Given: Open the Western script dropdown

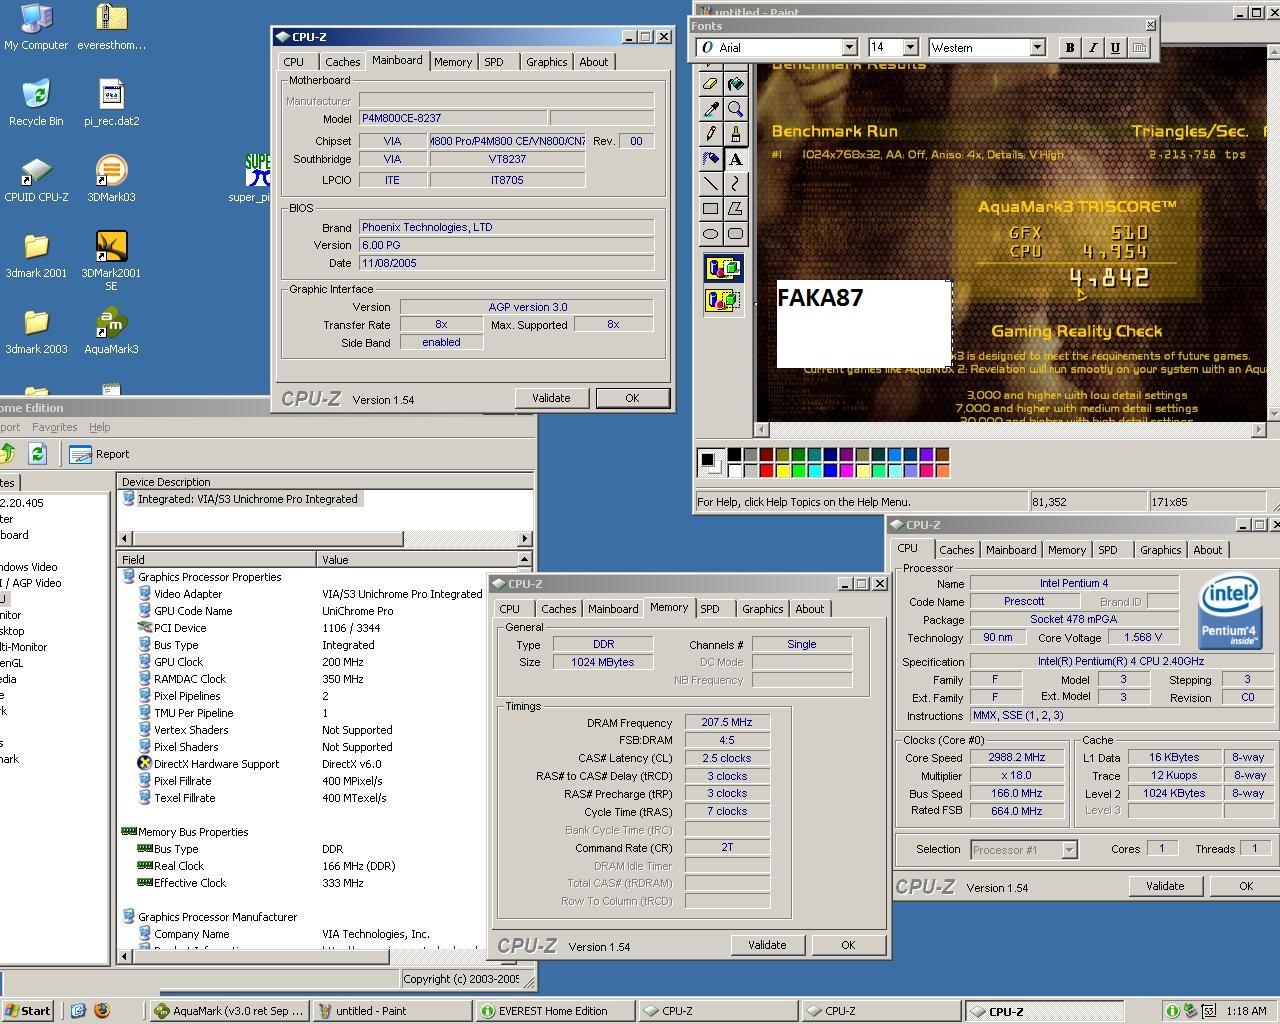Looking at the screenshot, I should (1037, 47).
